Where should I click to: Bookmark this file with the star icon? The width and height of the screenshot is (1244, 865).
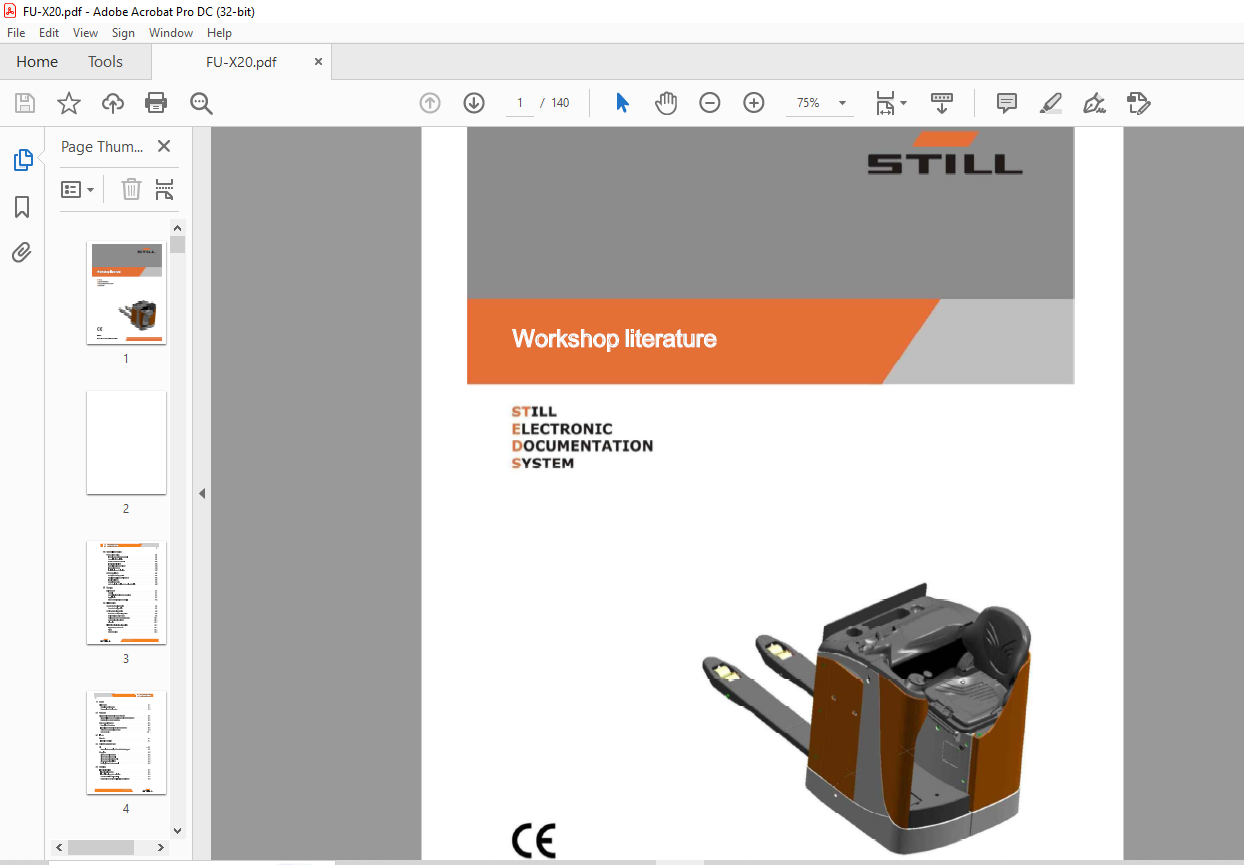(x=69, y=103)
